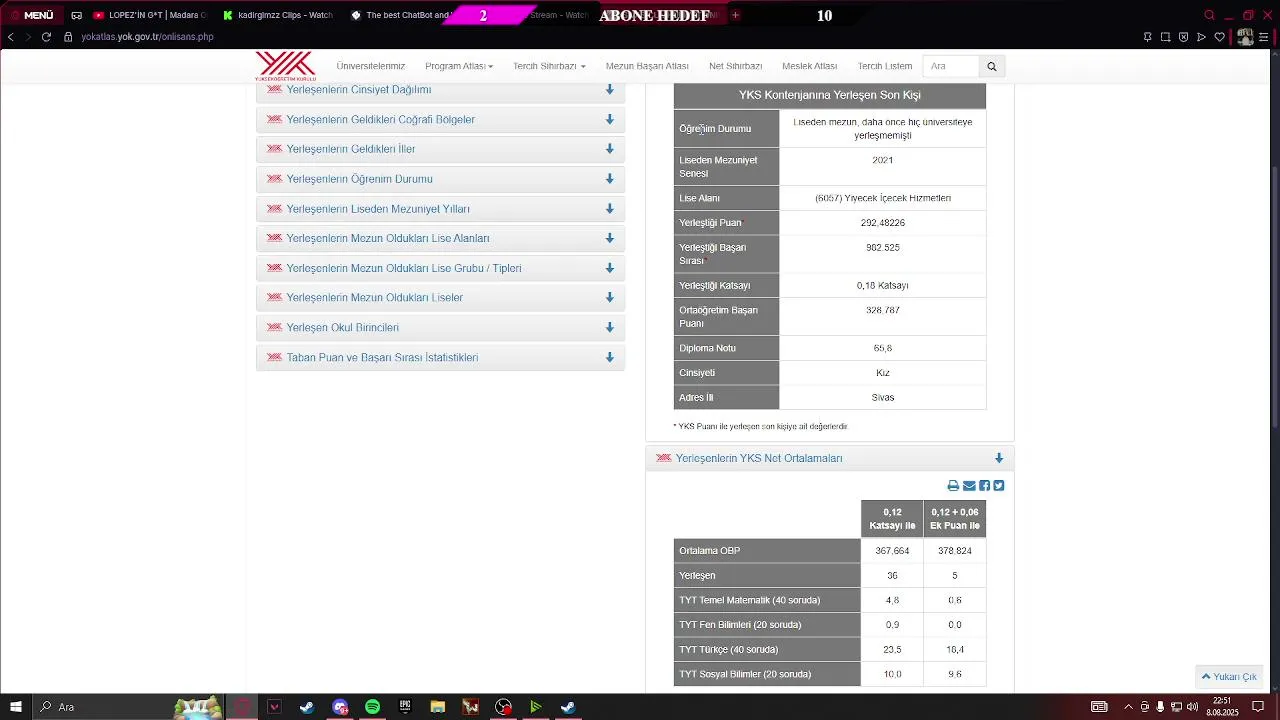This screenshot has height=720, width=1280.
Task: Click the Adres İli value Sivas
Action: 883,398
